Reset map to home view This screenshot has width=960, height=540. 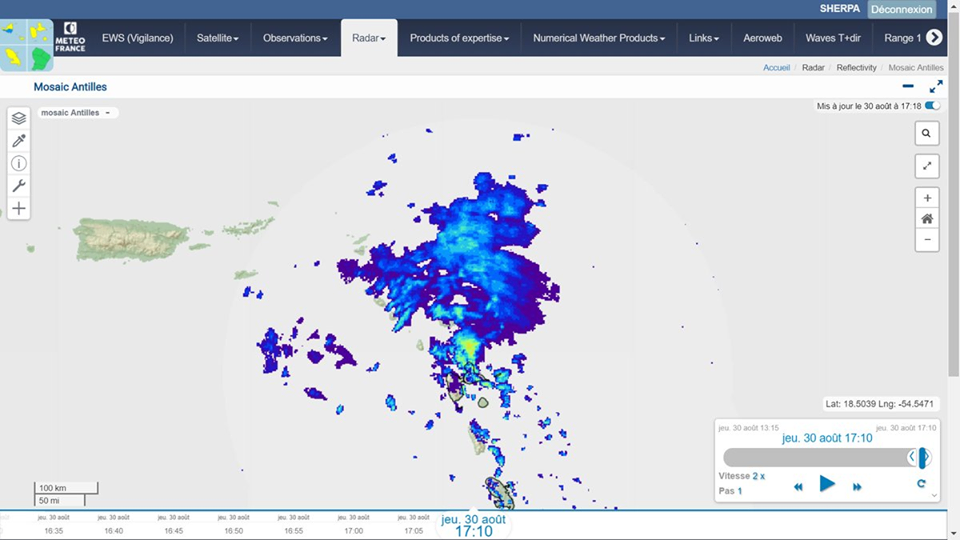pos(927,219)
